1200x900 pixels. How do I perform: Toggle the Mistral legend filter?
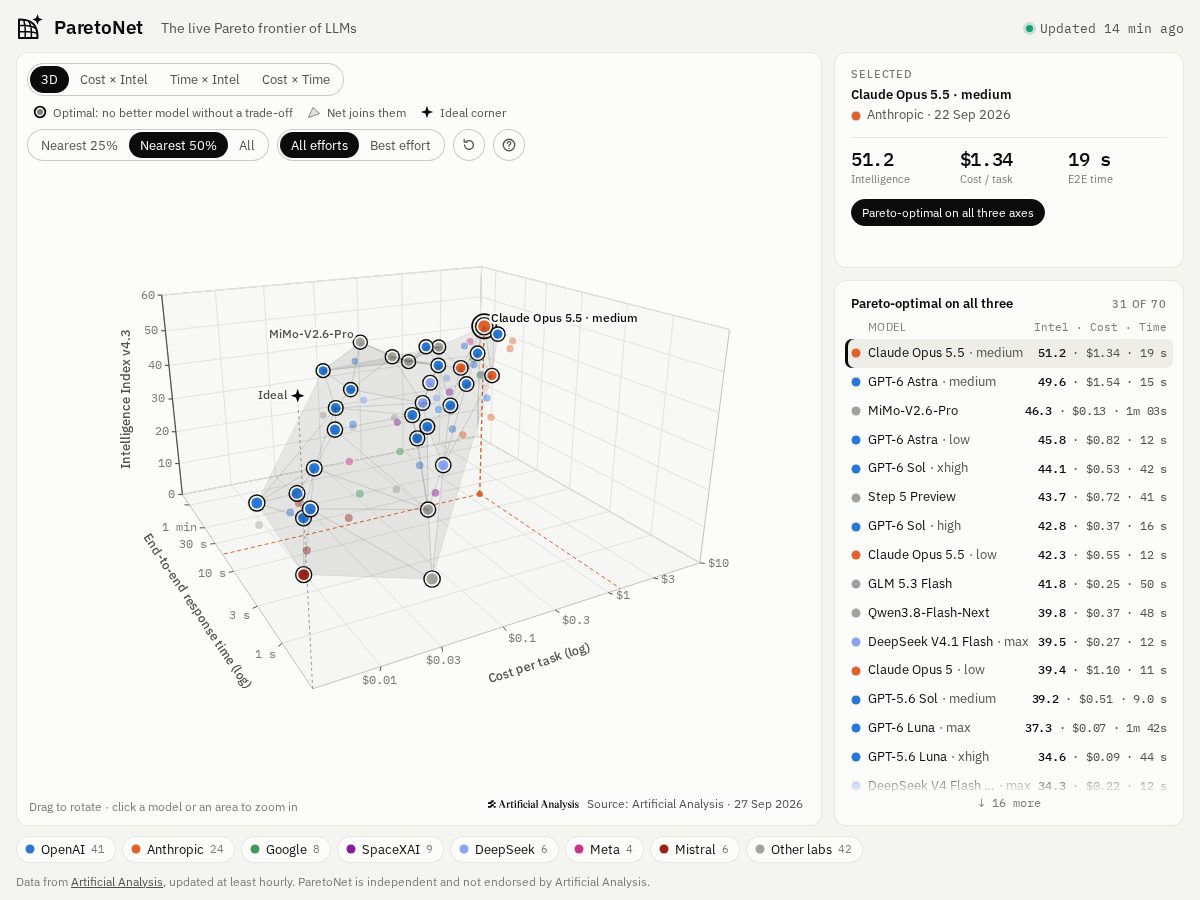pyautogui.click(x=694, y=850)
